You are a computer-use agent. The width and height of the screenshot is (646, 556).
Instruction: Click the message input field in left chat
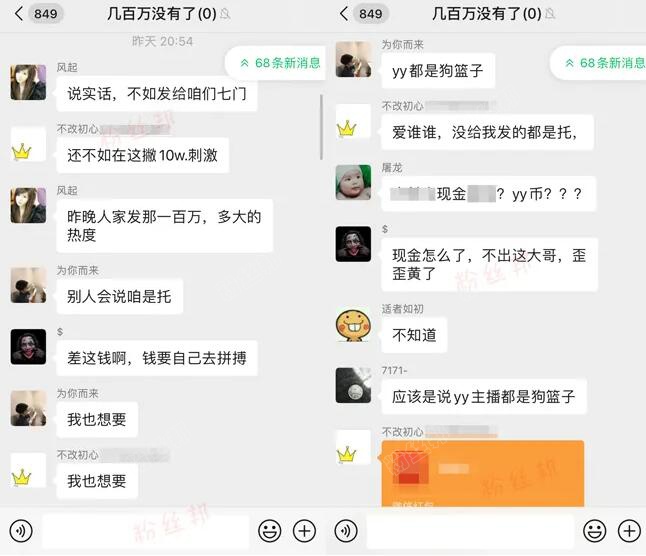pos(146,531)
